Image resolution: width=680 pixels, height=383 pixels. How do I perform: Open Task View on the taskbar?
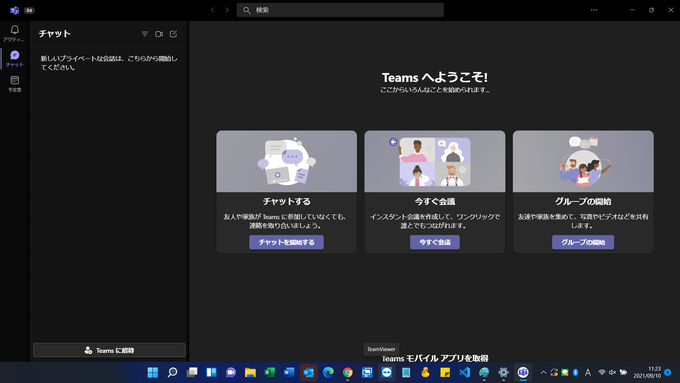192,372
